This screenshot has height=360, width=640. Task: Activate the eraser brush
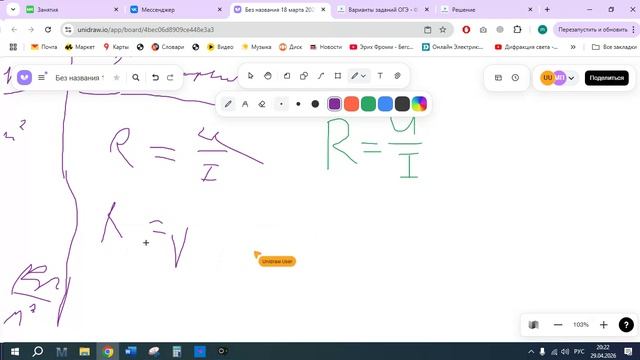click(262, 104)
